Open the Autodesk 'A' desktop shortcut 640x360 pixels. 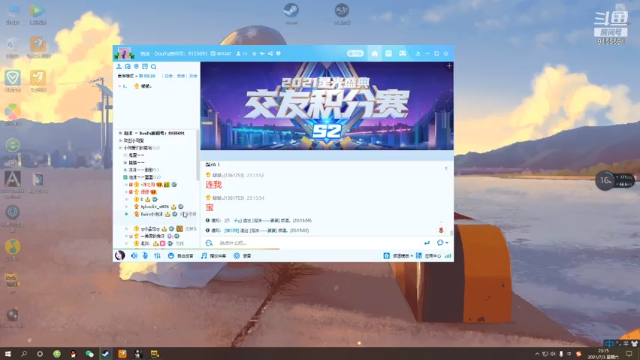(x=13, y=184)
